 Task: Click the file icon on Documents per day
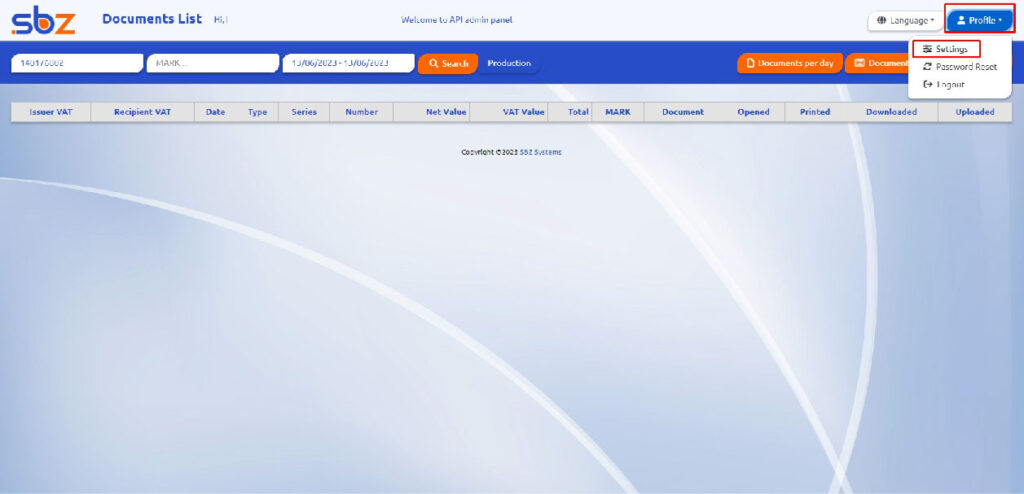pos(750,63)
